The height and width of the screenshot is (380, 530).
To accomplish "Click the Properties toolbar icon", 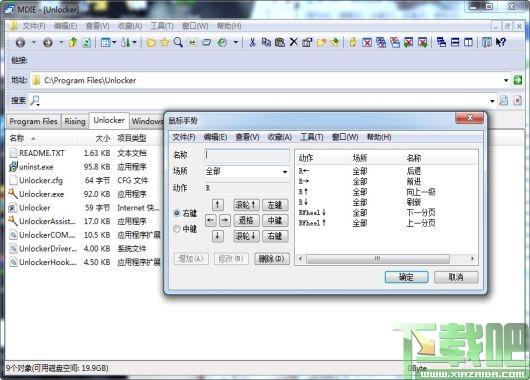I will (x=307, y=43).
